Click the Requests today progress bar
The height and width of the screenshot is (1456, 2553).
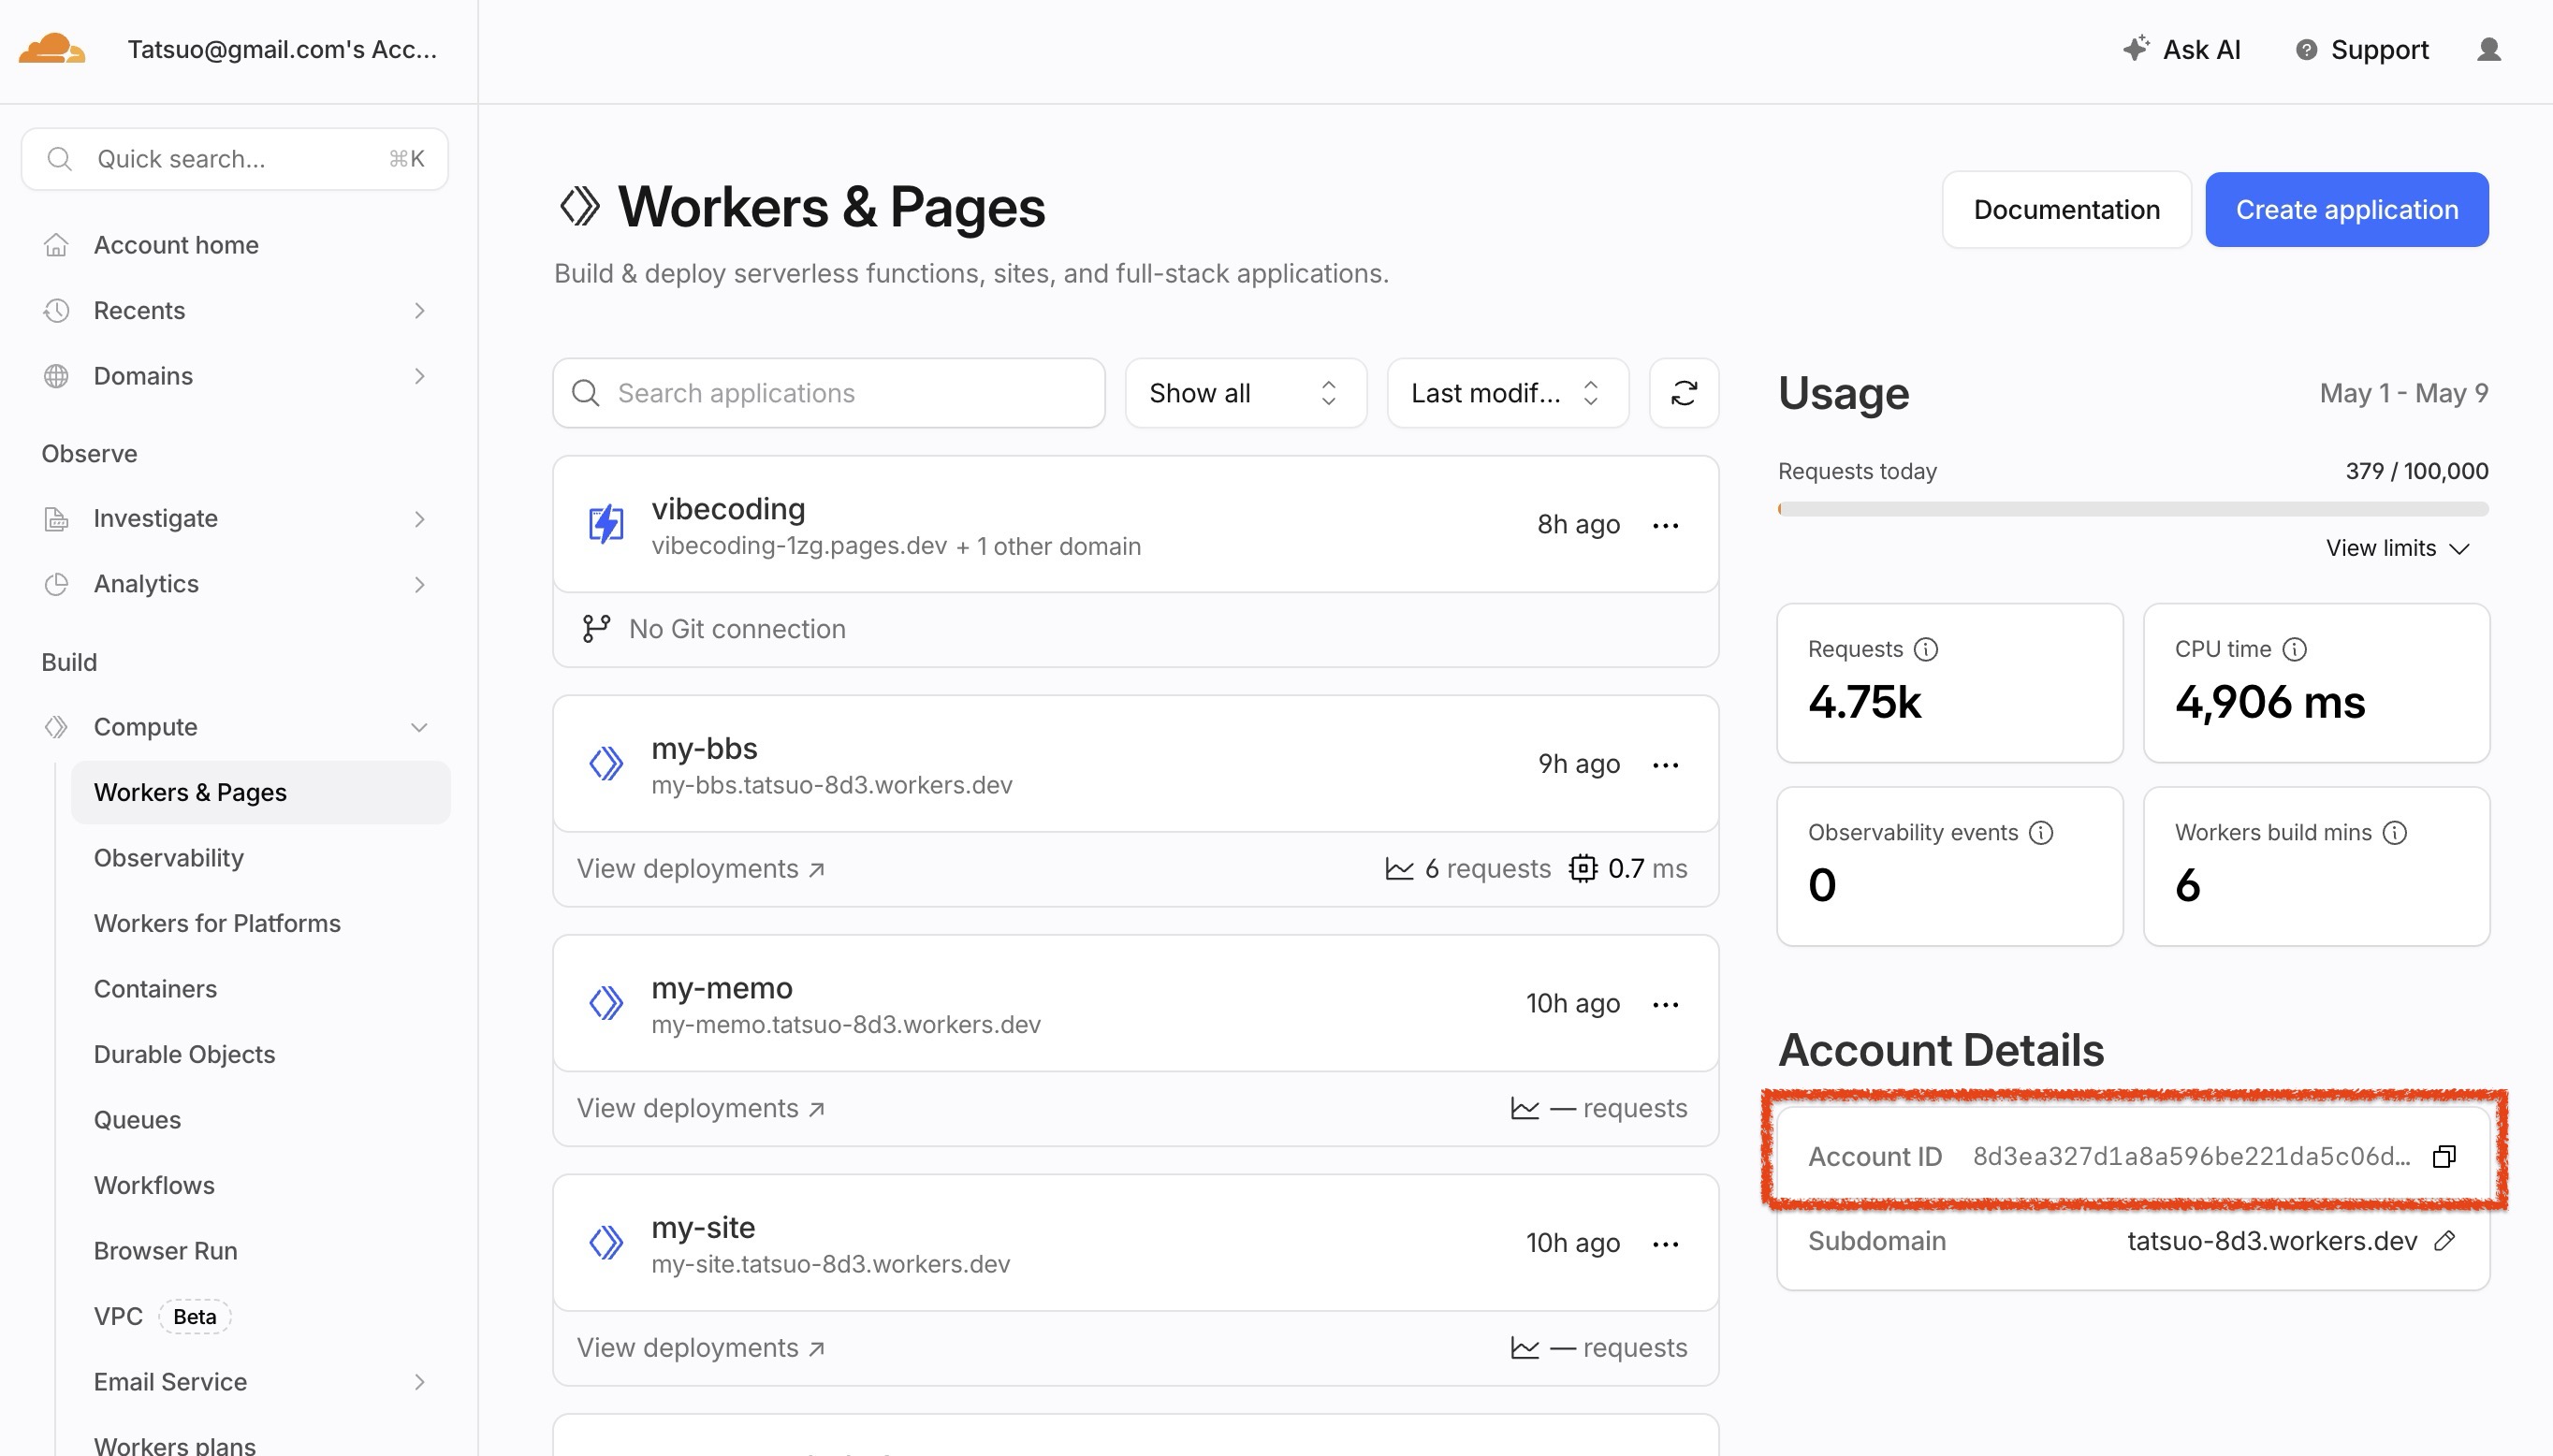coord(2133,509)
